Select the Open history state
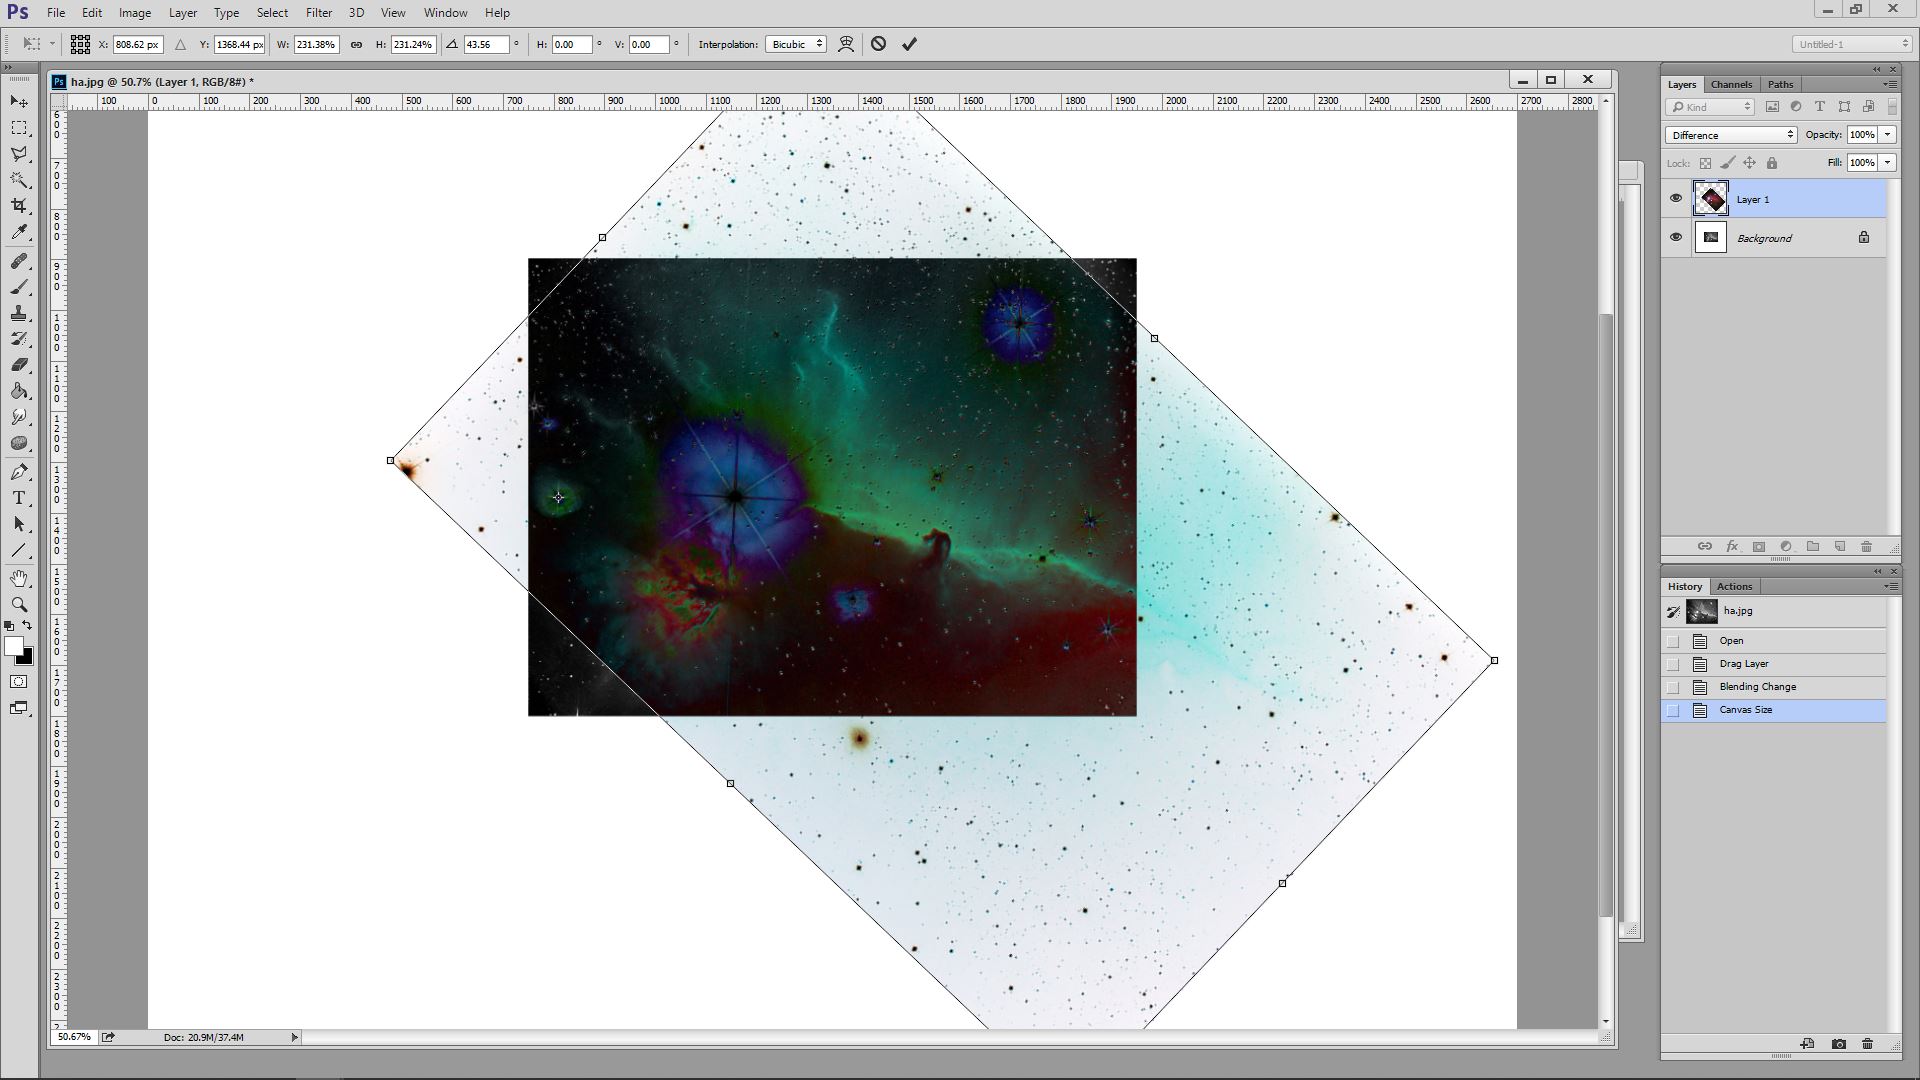The width and height of the screenshot is (1920, 1080). coord(1774,641)
